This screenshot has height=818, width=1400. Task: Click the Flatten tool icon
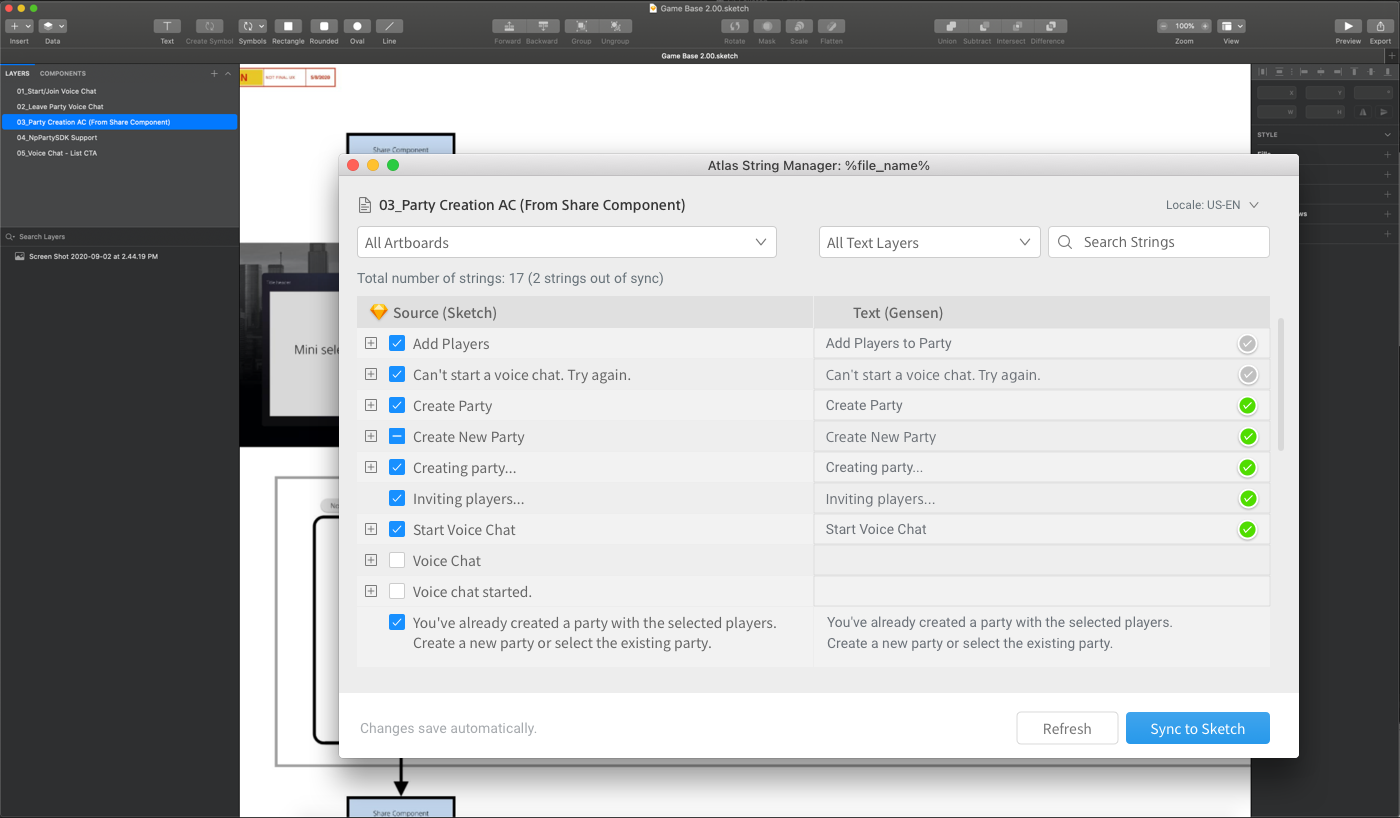tap(831, 26)
